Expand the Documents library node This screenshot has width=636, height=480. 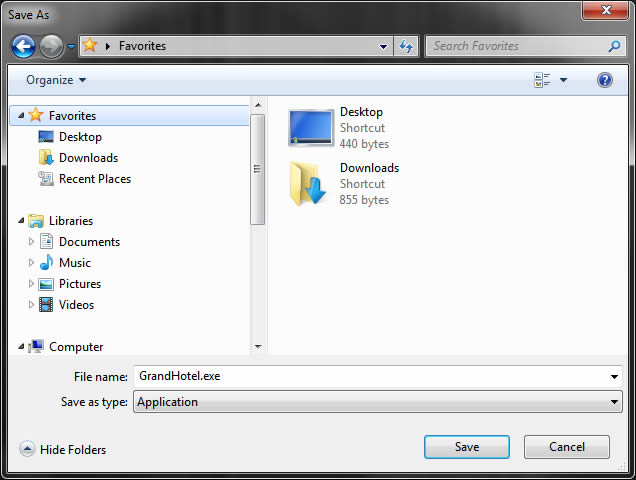pyautogui.click(x=31, y=241)
